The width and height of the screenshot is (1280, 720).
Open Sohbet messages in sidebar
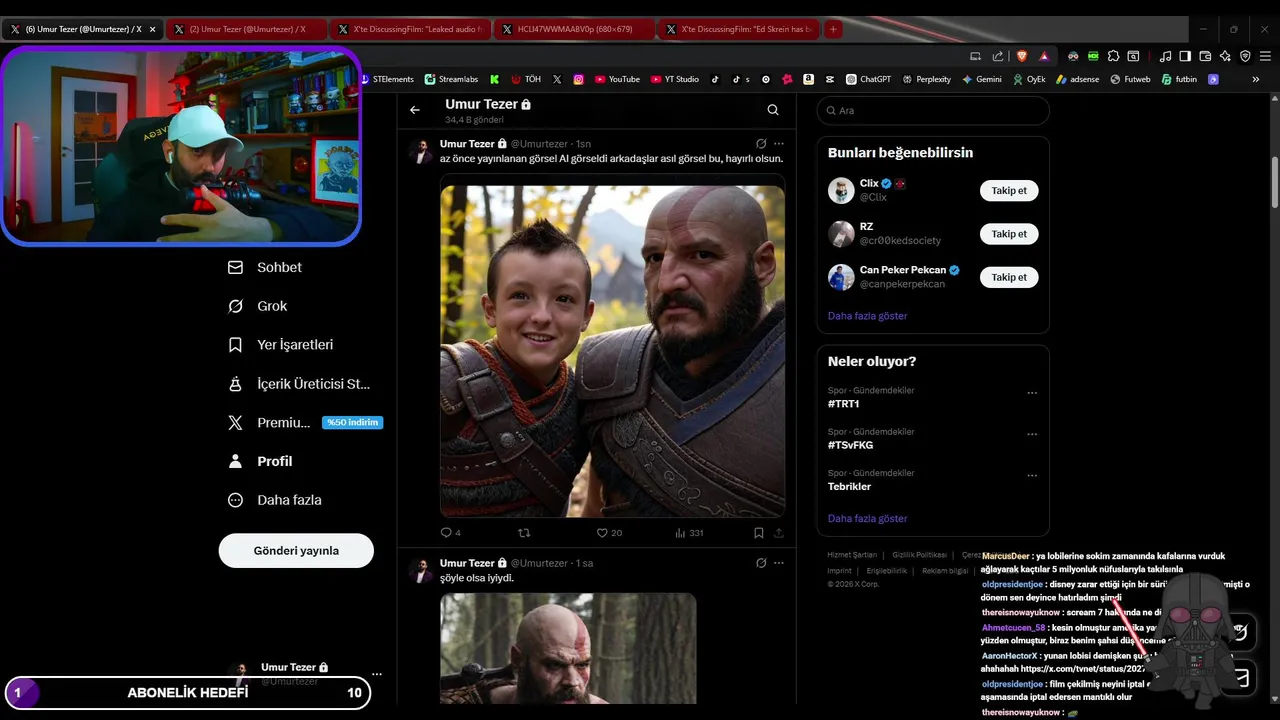pyautogui.click(x=265, y=268)
